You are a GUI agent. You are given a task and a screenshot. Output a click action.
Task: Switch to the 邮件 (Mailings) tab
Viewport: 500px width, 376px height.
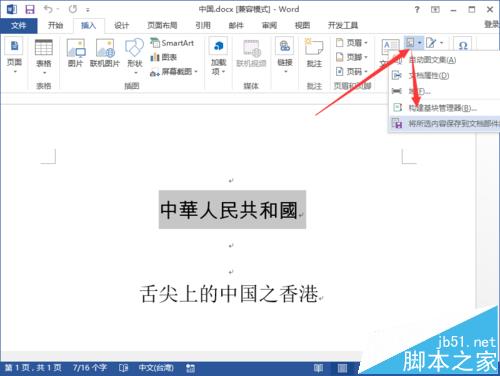click(x=236, y=25)
